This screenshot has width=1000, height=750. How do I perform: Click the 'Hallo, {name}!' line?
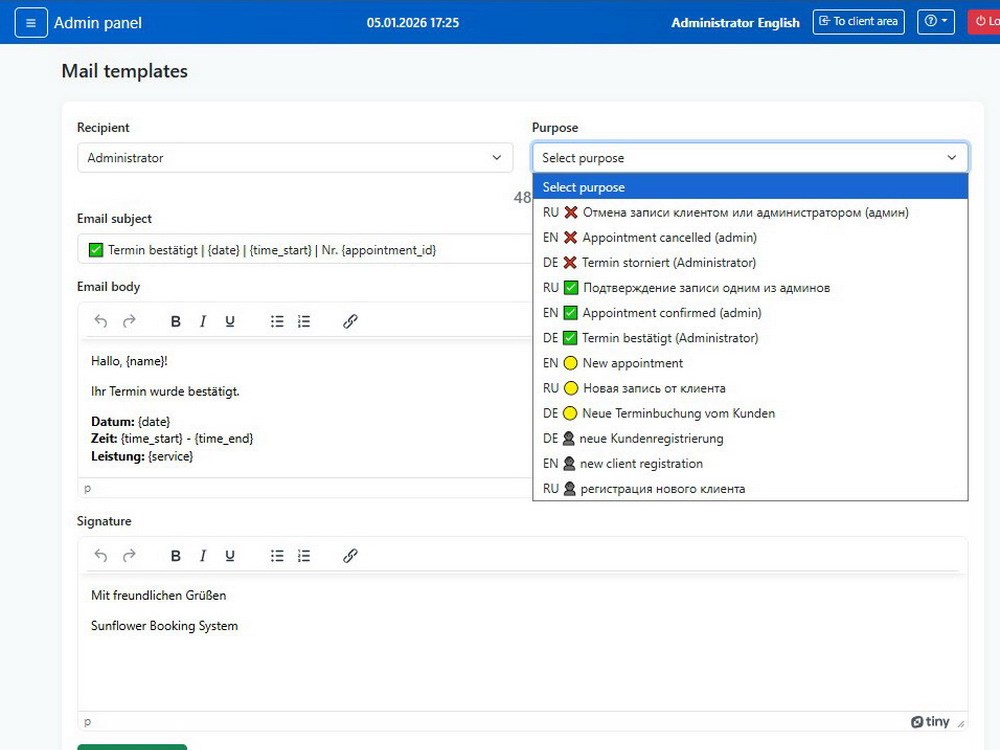point(129,361)
